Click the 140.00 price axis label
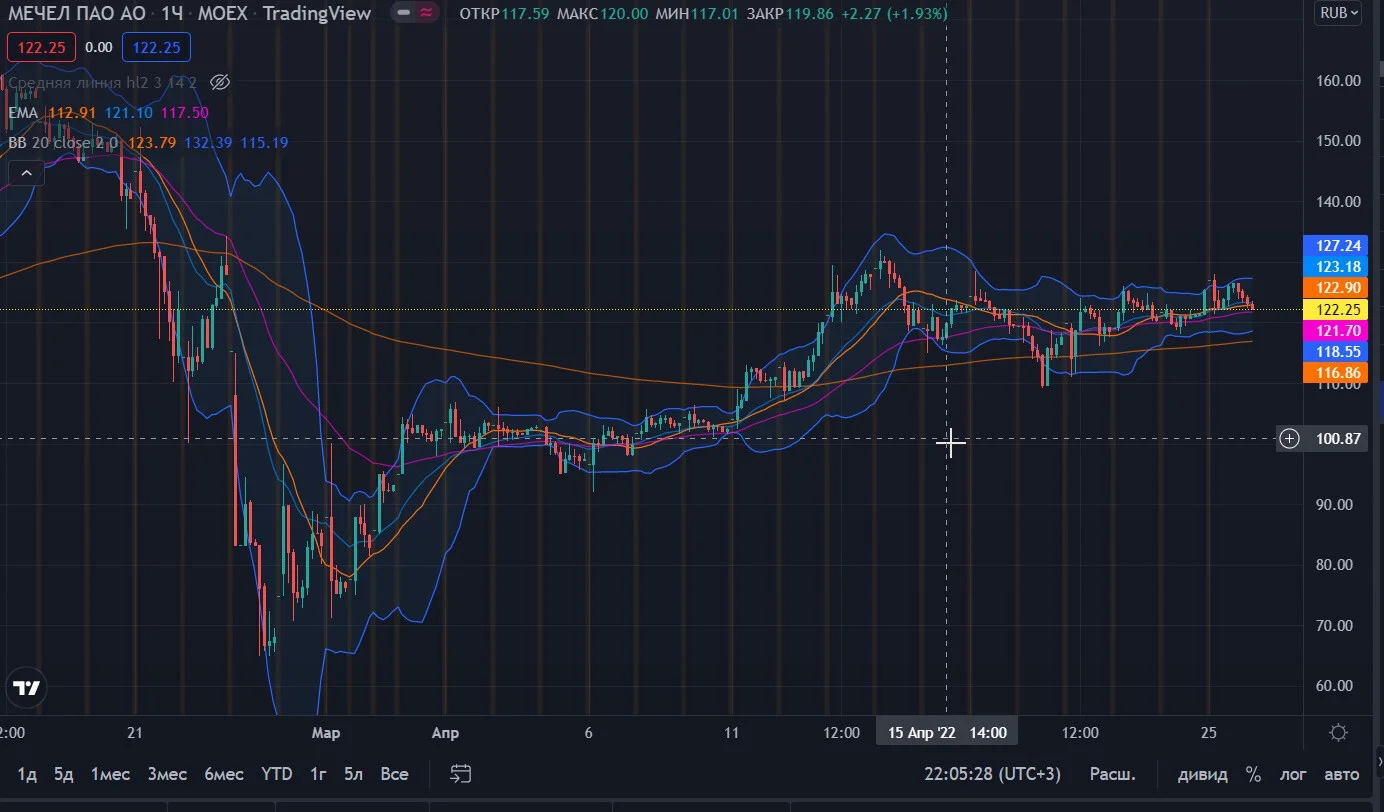The image size is (1384, 812). pos(1337,202)
